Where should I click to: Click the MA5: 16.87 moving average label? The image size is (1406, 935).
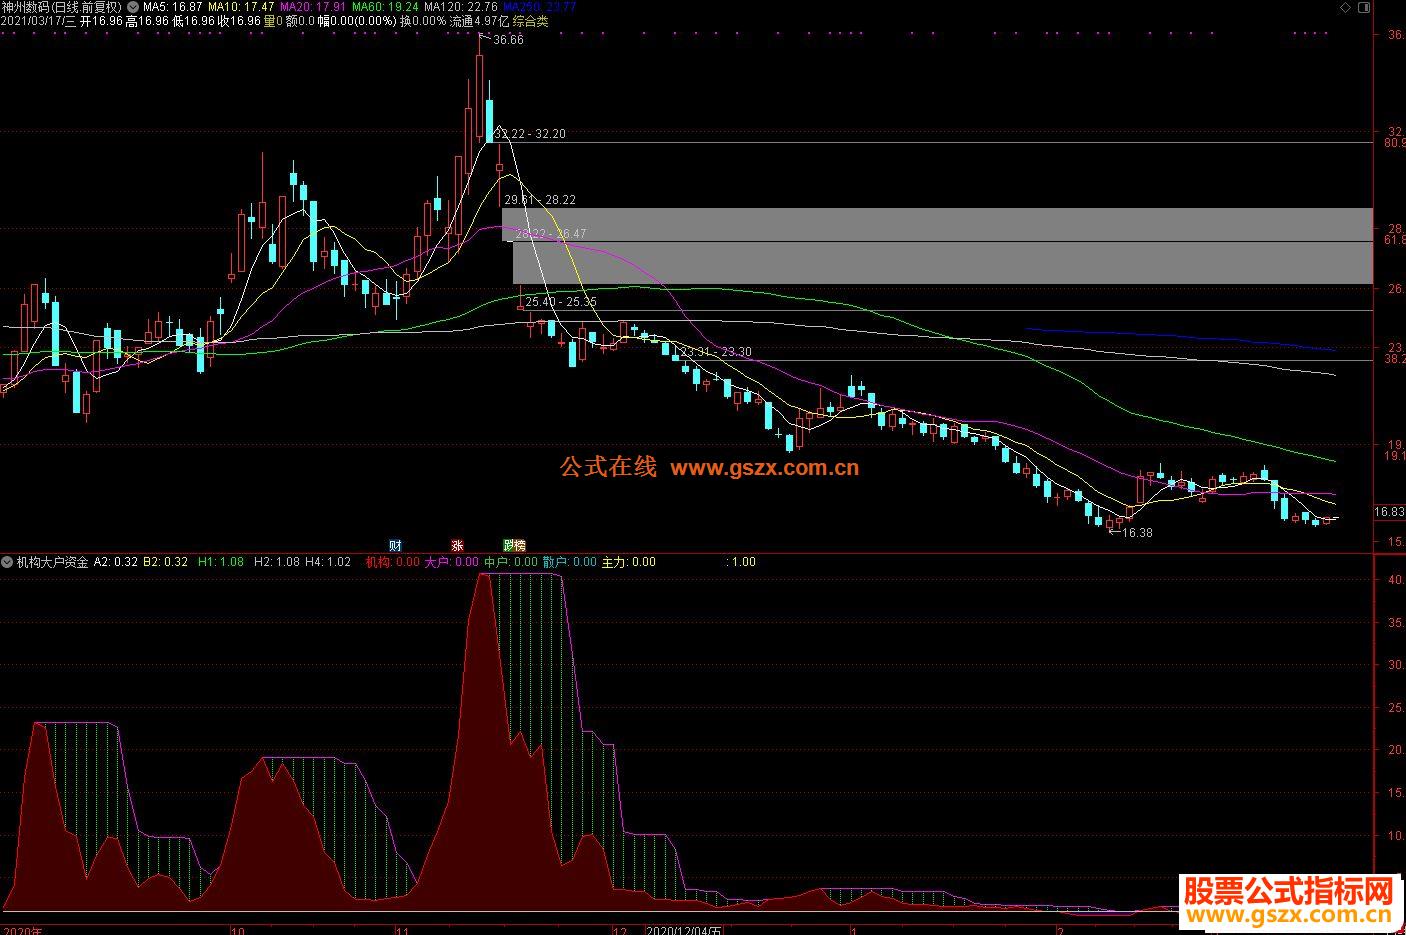click(x=173, y=7)
